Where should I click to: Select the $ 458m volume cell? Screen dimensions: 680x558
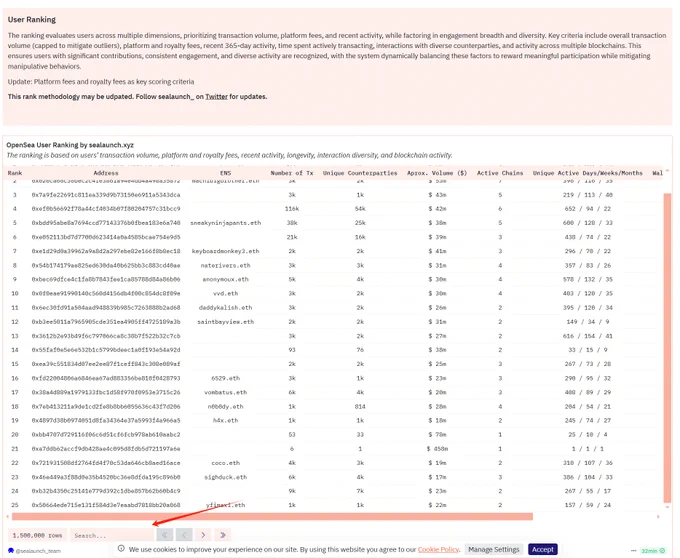click(x=437, y=449)
